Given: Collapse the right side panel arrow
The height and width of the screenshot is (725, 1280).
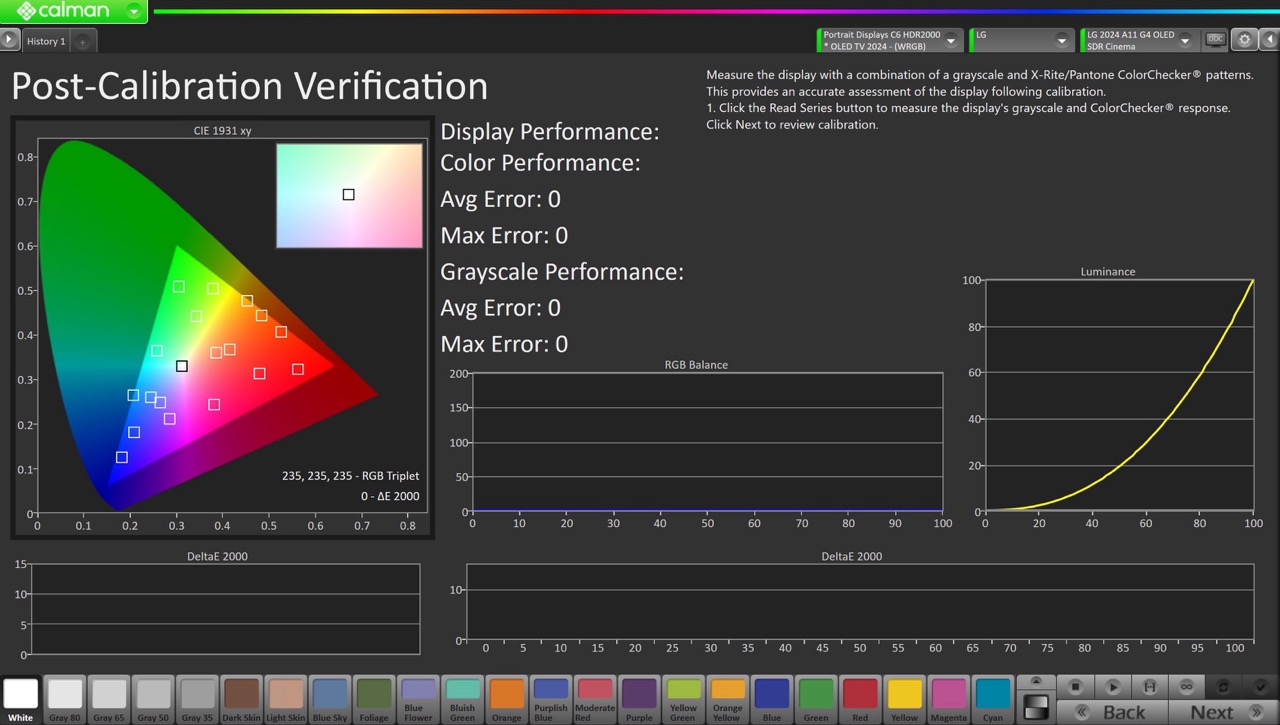Looking at the screenshot, I should (1269, 40).
